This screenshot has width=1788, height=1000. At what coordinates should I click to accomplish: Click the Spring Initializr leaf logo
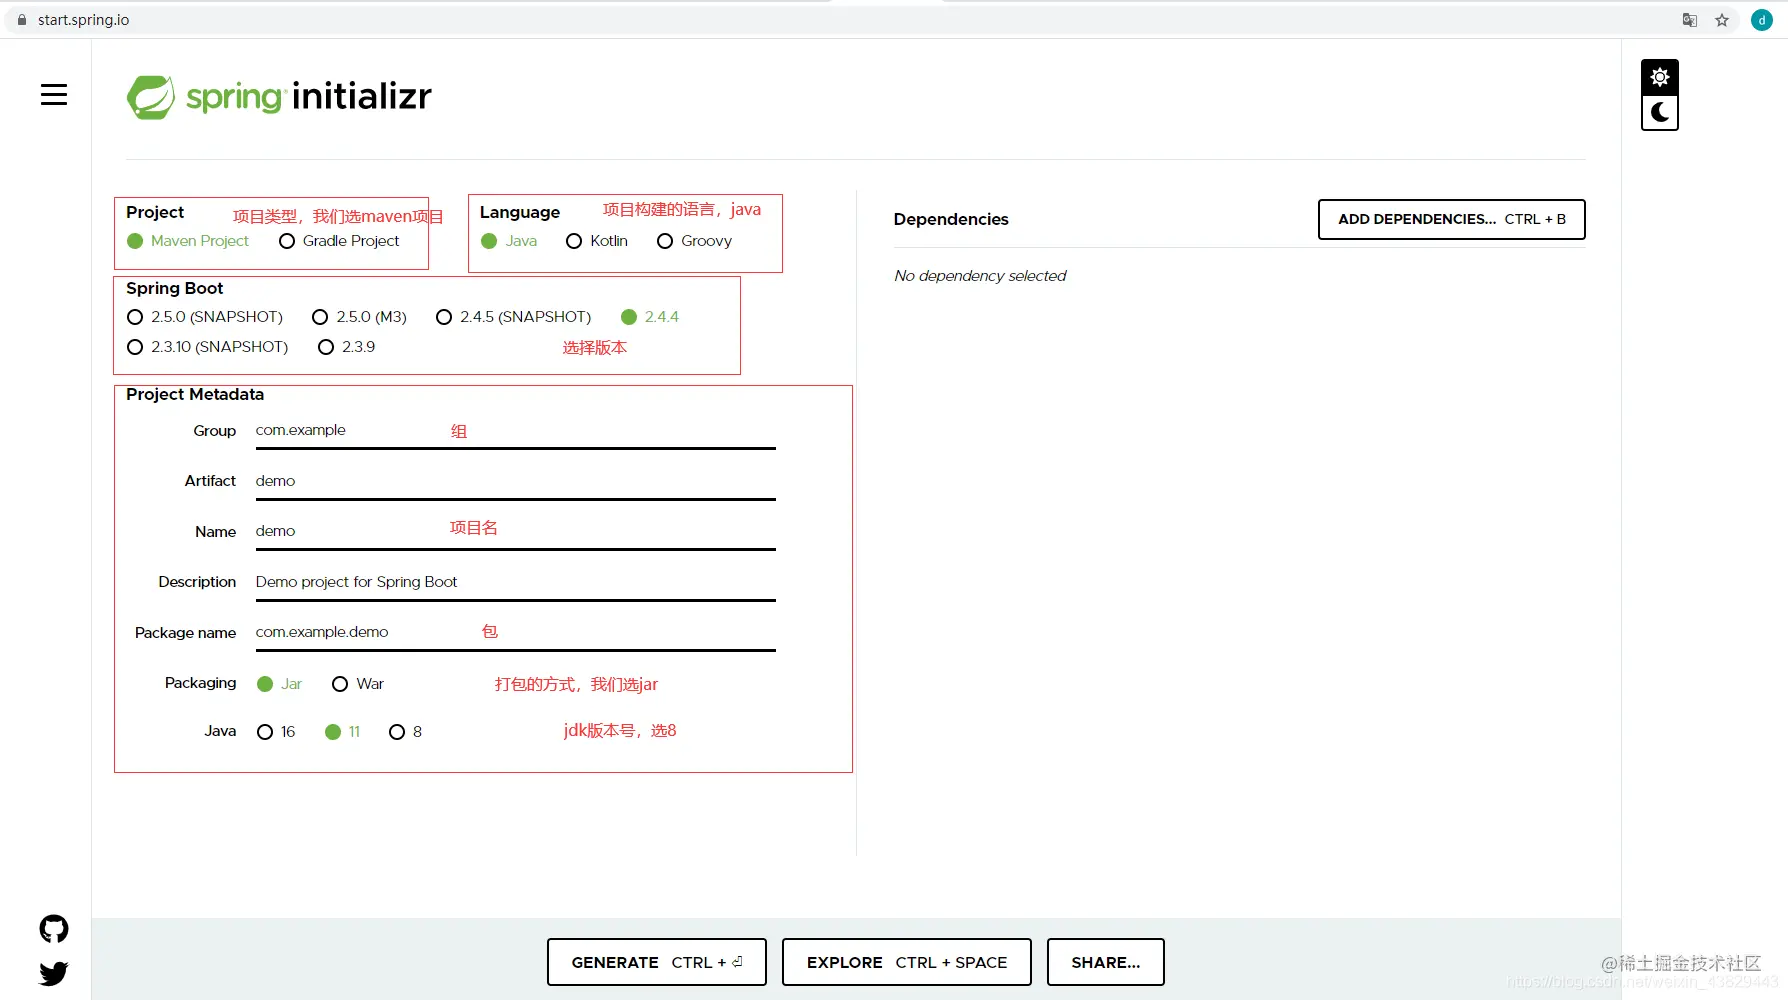[151, 97]
